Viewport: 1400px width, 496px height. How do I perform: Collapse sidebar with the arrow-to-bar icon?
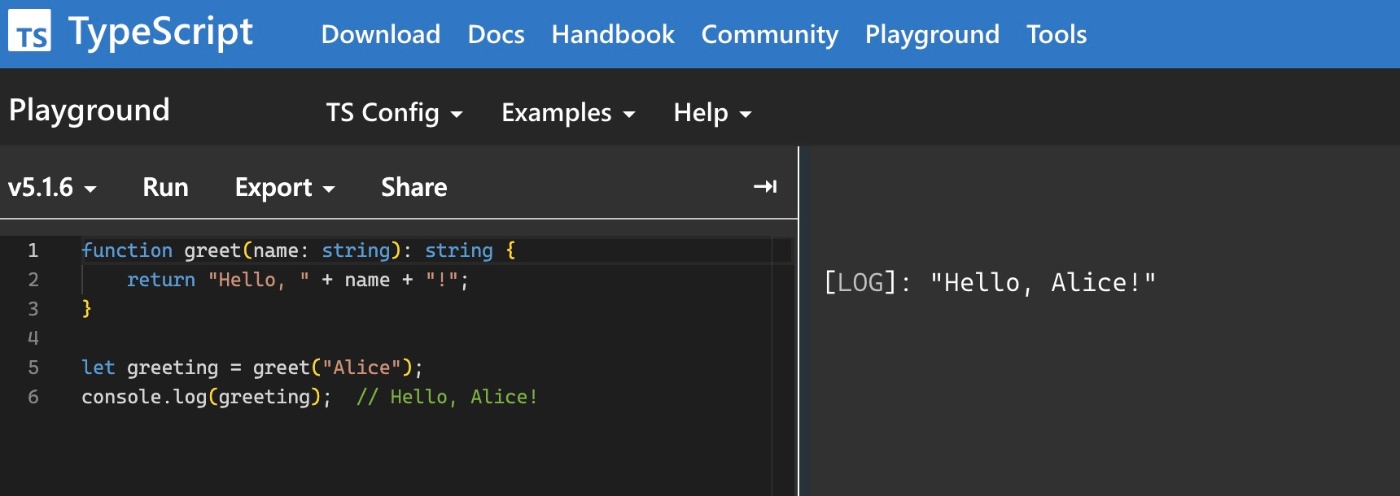(x=765, y=187)
